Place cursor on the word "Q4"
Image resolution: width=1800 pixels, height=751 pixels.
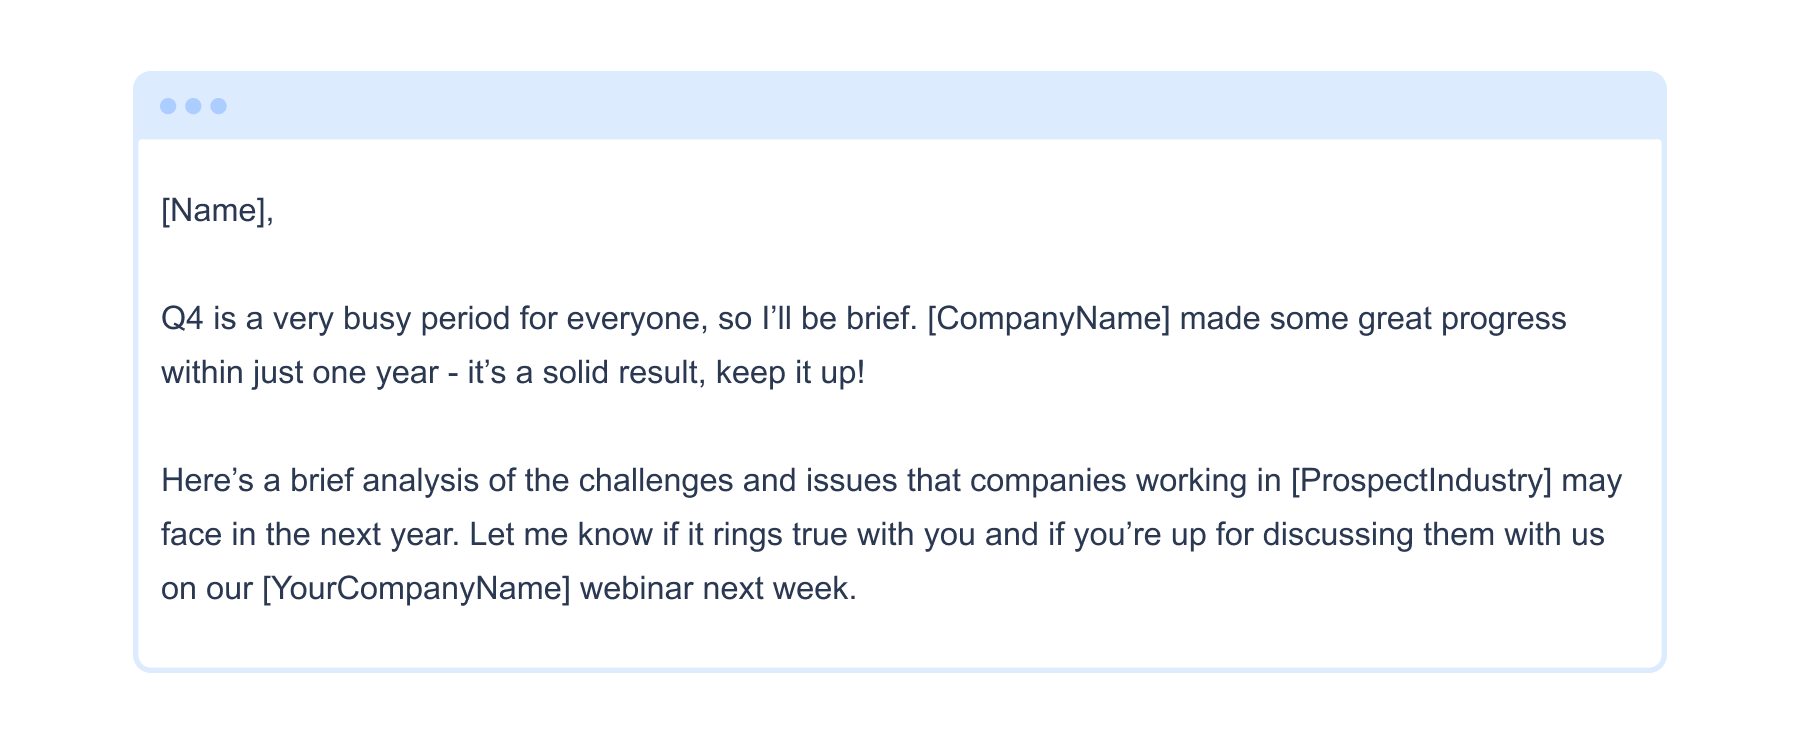point(182,319)
